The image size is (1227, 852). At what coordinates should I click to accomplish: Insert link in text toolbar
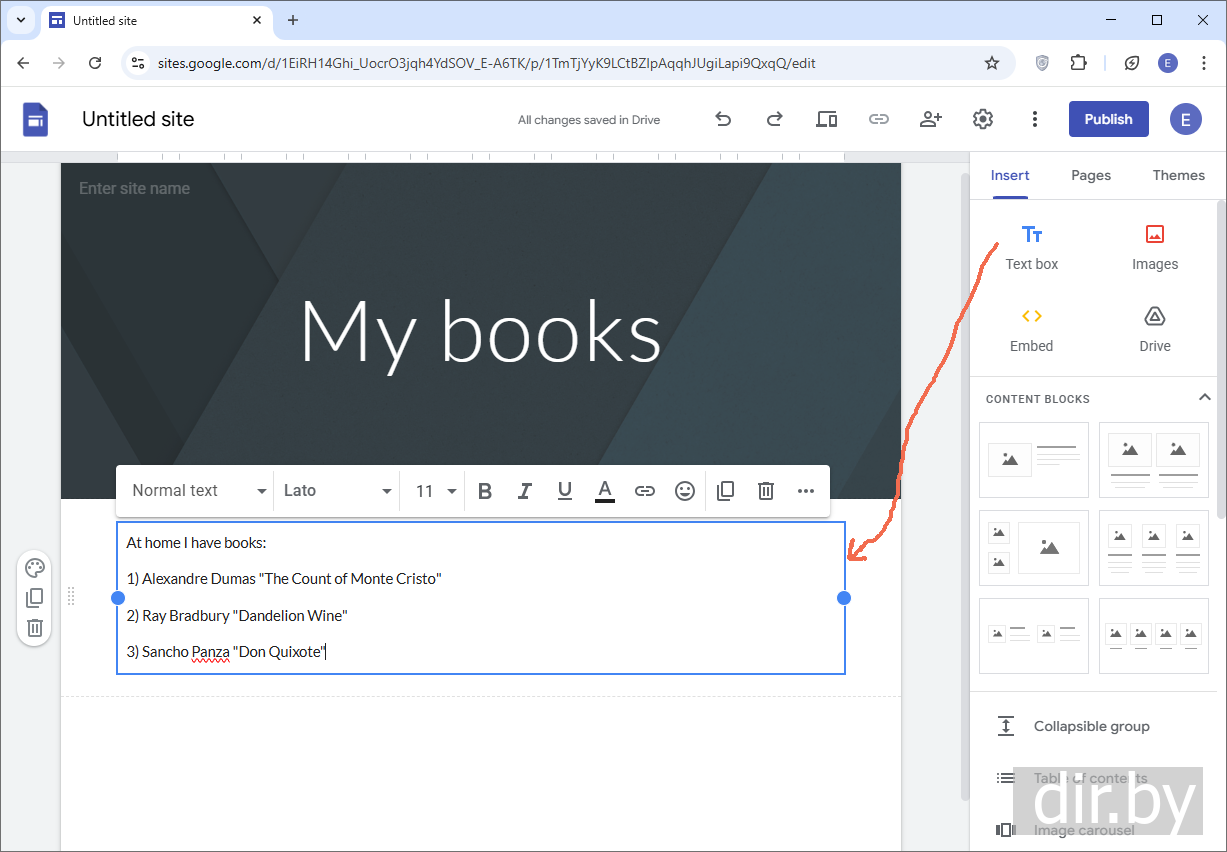[x=645, y=491]
